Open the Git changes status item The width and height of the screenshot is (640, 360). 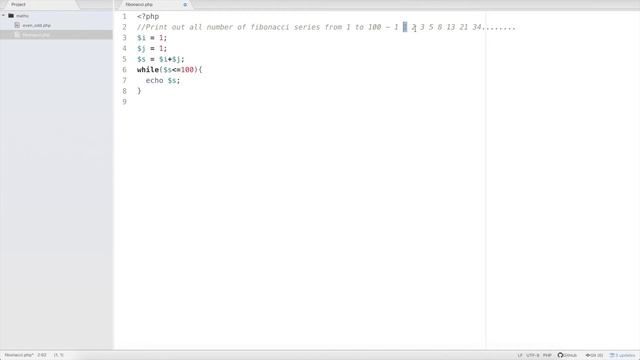point(594,355)
